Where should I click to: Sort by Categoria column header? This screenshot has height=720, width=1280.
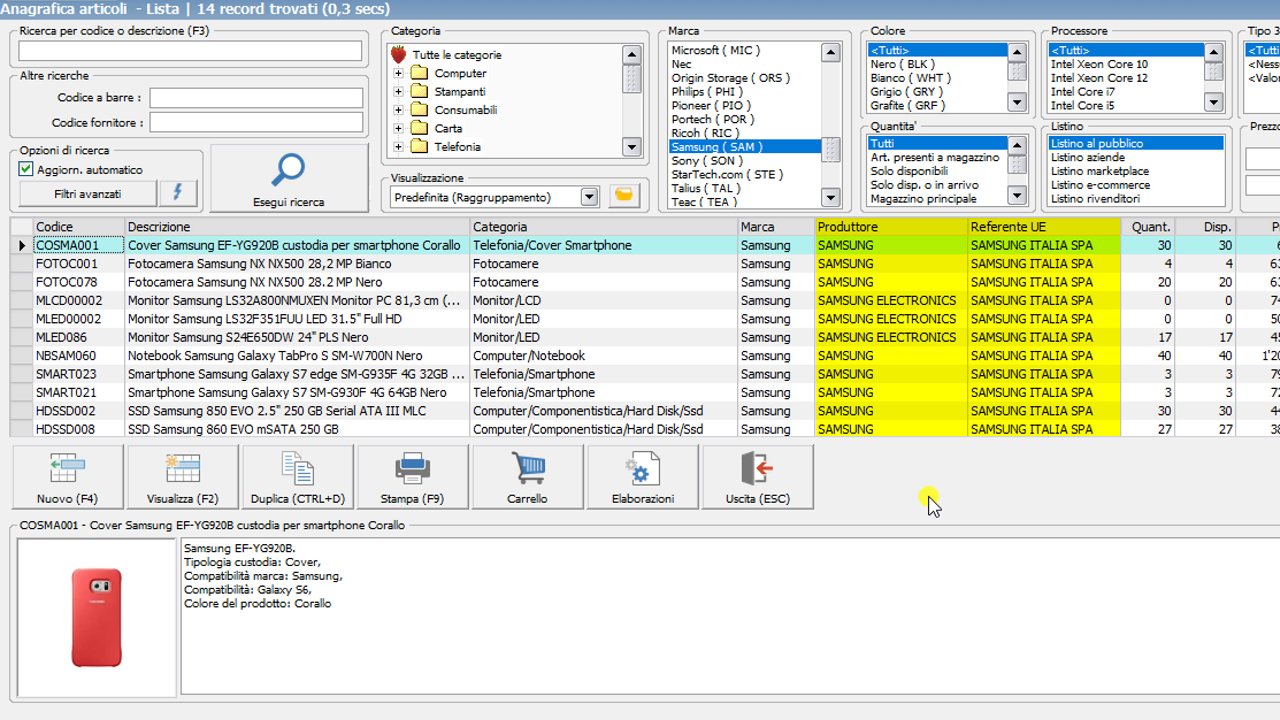[603, 227]
